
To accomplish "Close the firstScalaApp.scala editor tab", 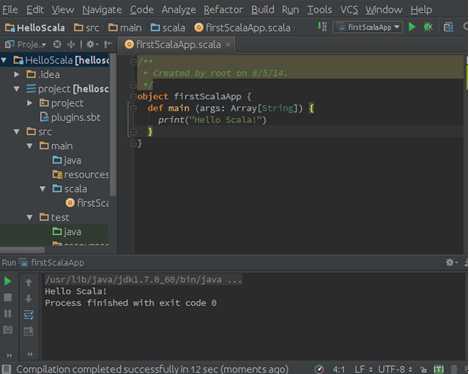I will pyautogui.click(x=228, y=44).
